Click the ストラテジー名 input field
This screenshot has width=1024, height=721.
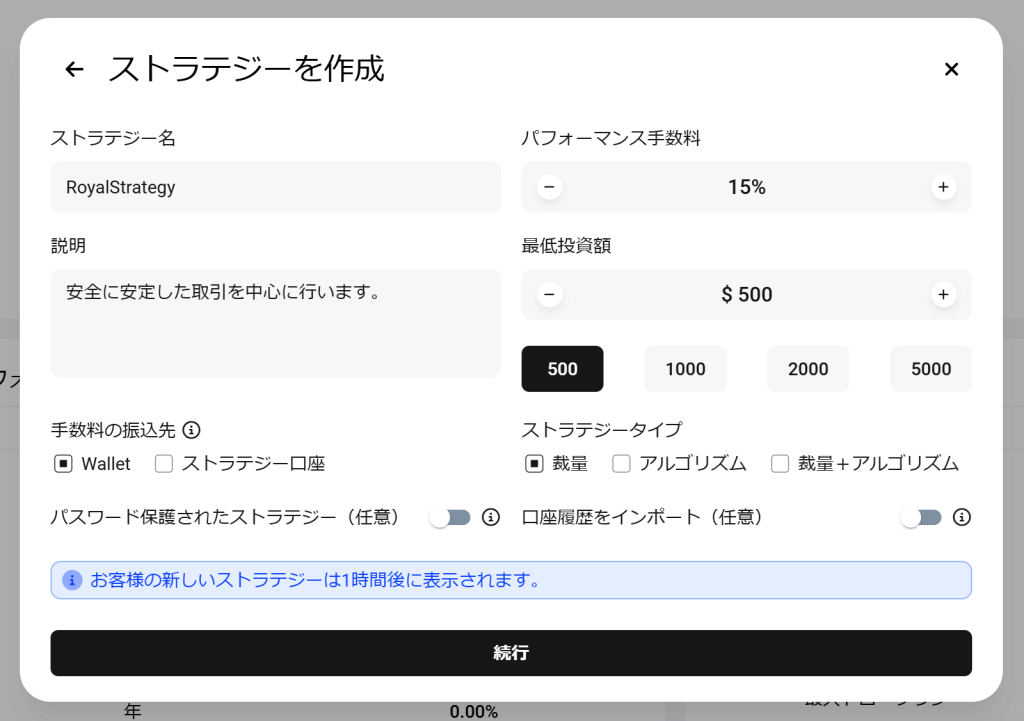click(x=275, y=187)
